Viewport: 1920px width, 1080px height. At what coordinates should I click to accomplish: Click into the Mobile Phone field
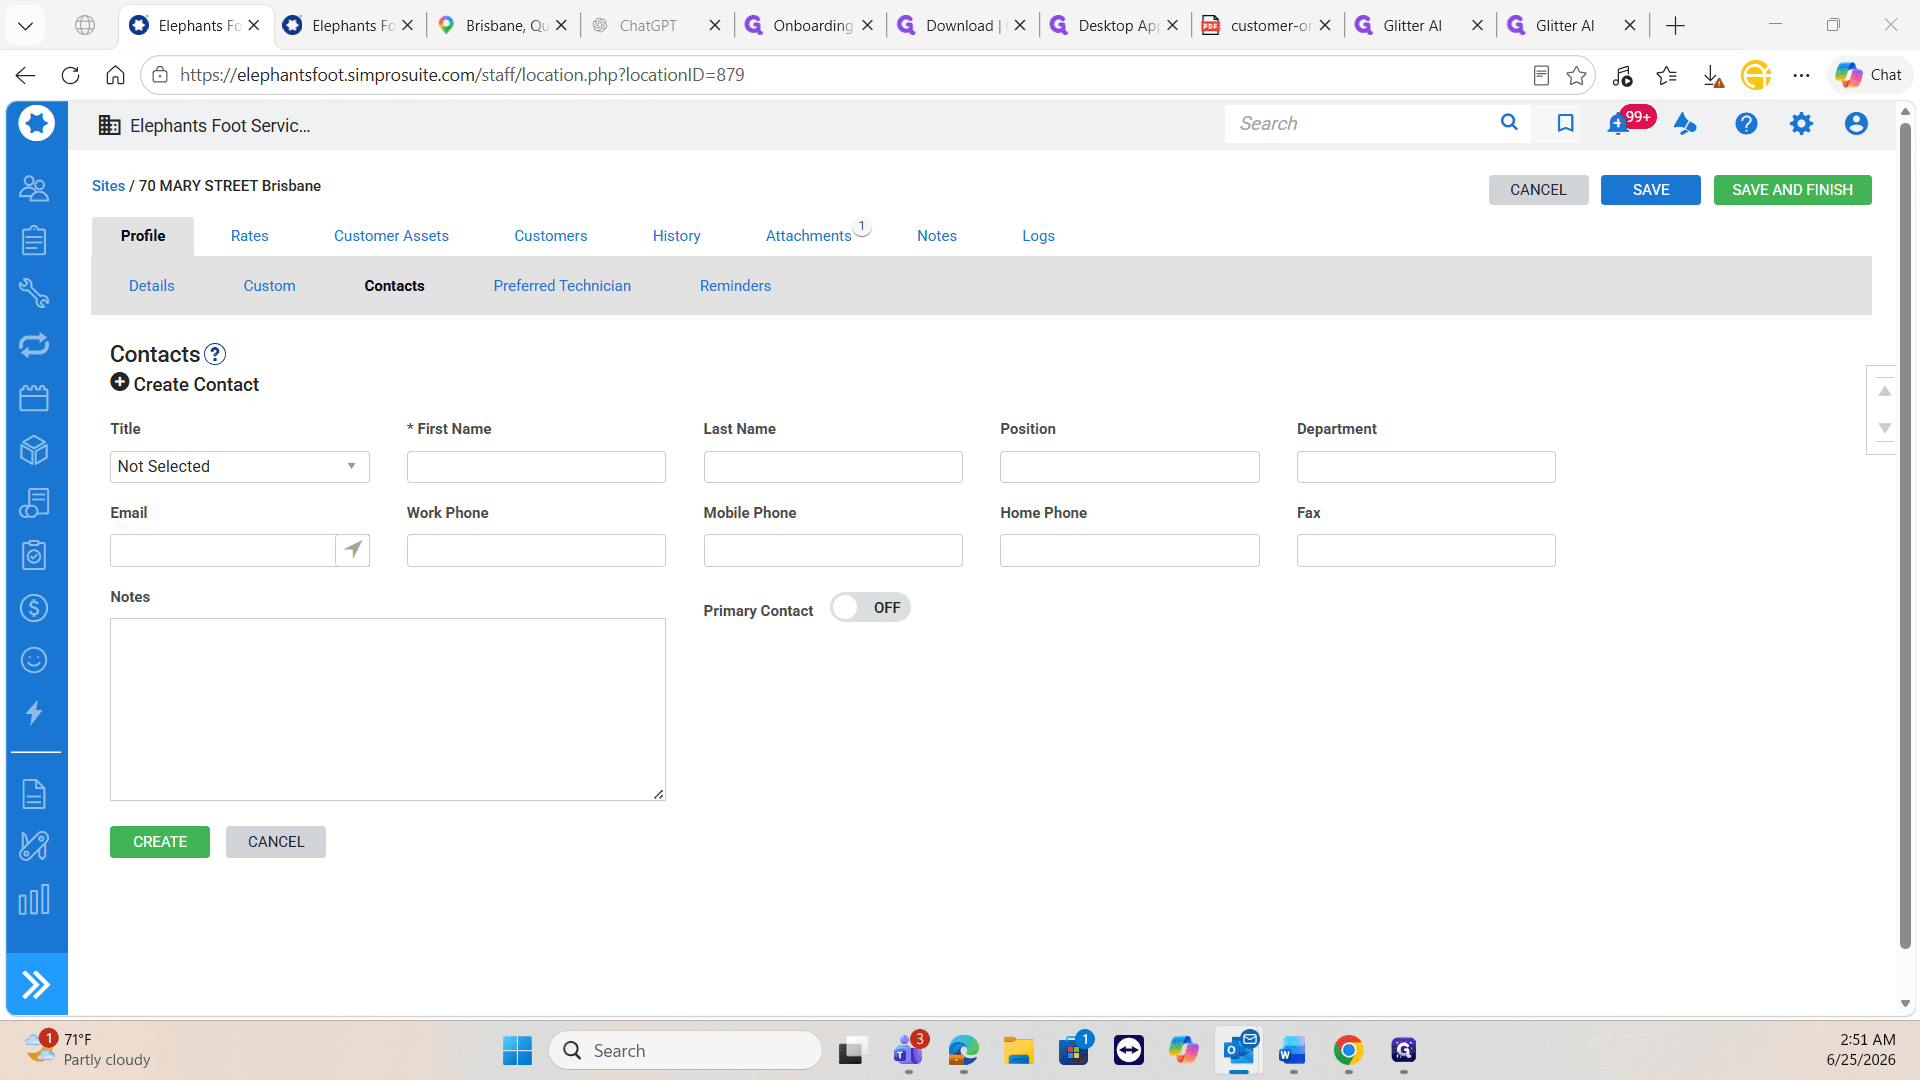point(833,551)
